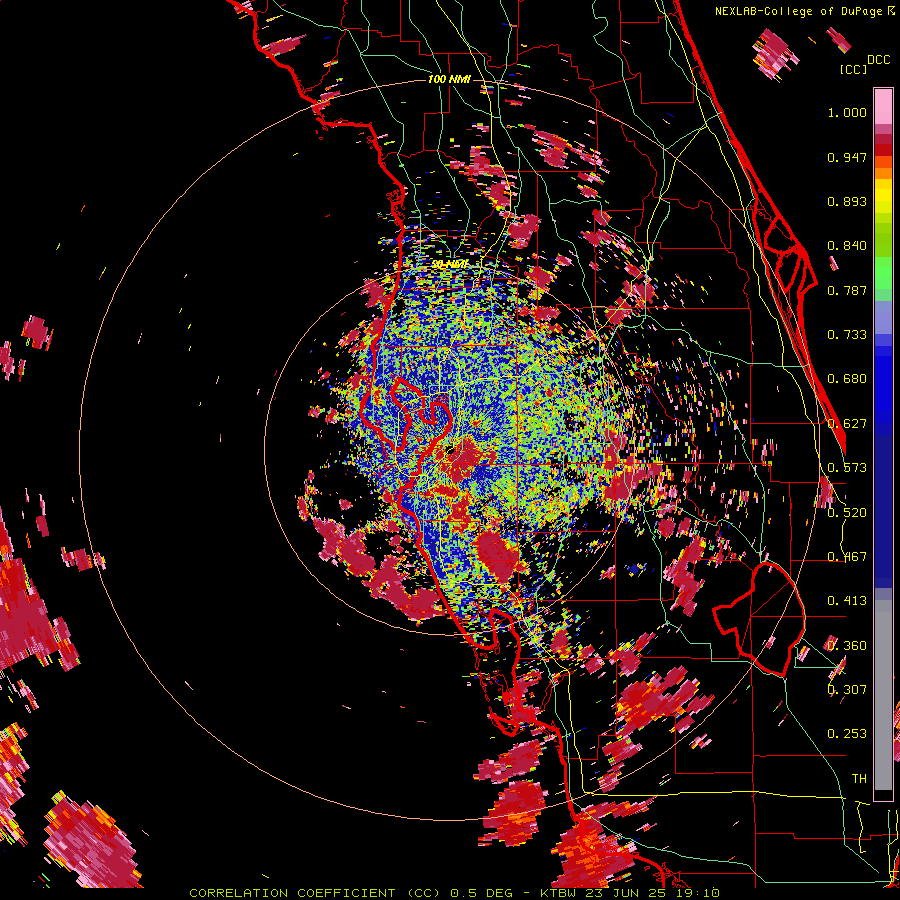Click the 1.000 value on the scale
The height and width of the screenshot is (900, 900).
847,112
